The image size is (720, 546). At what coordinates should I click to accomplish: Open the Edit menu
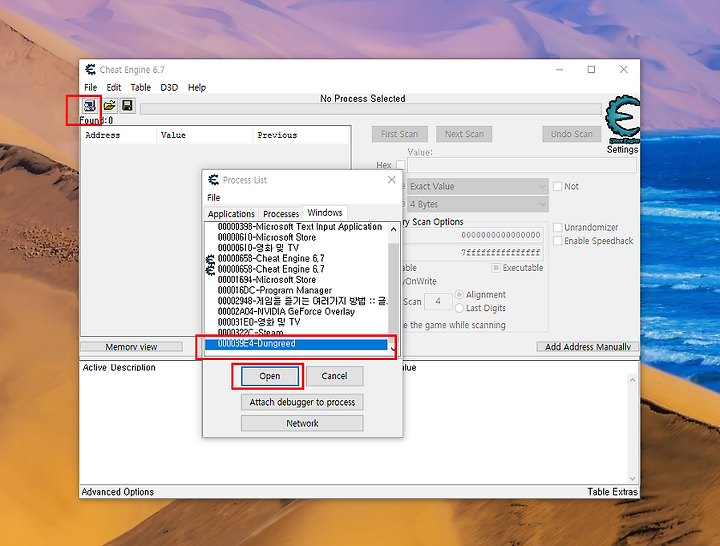tap(113, 87)
